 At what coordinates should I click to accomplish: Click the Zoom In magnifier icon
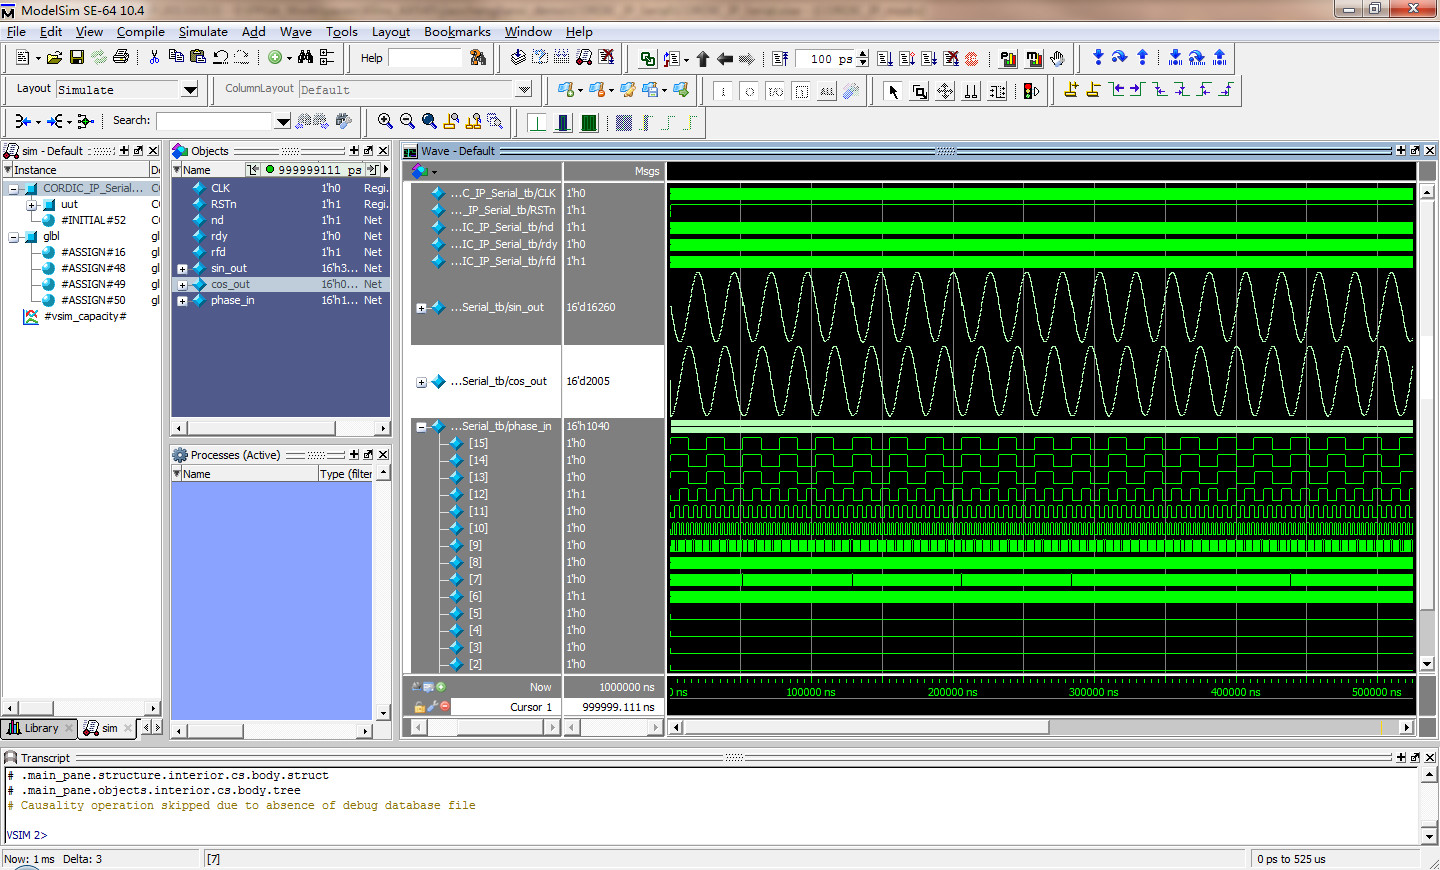click(385, 121)
